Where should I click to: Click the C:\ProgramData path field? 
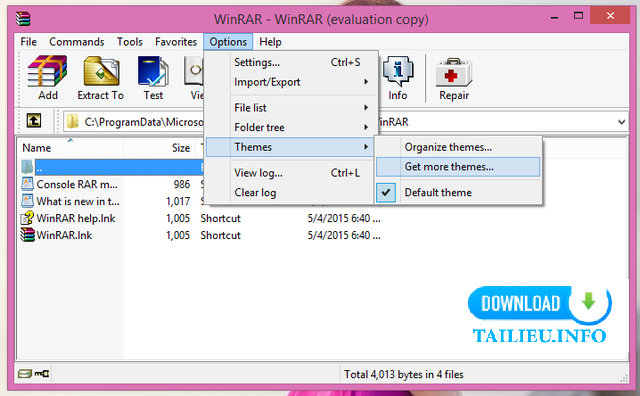143,122
